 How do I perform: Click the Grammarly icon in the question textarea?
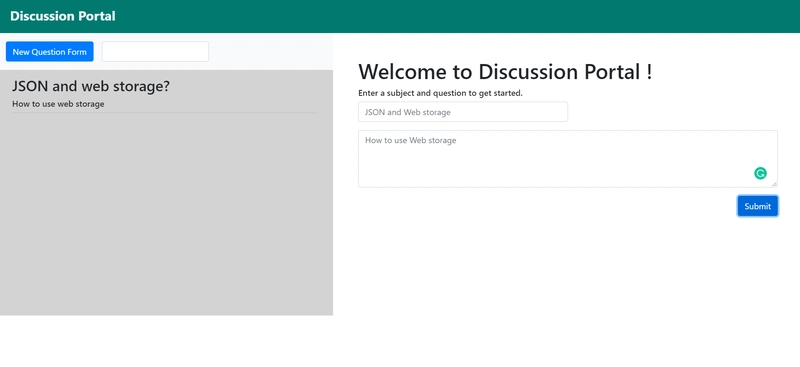(760, 174)
